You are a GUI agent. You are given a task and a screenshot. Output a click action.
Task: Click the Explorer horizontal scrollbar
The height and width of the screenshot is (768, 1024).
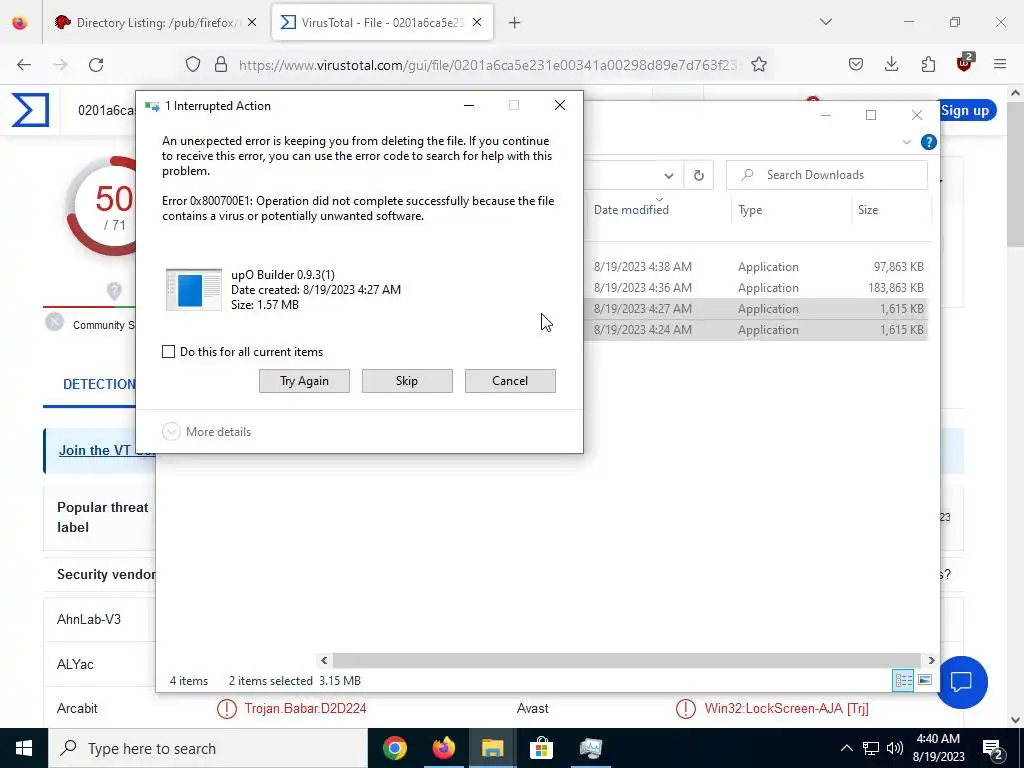[627, 660]
